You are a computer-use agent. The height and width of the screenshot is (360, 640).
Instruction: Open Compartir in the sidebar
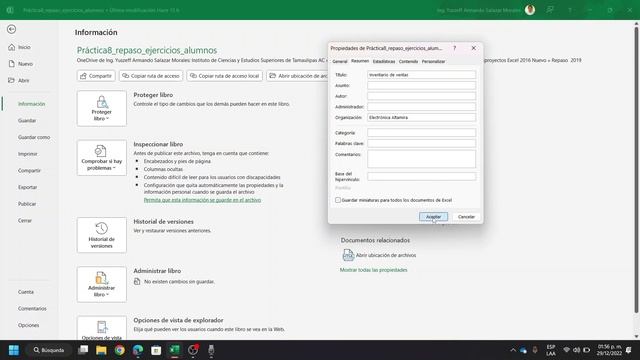point(29,171)
